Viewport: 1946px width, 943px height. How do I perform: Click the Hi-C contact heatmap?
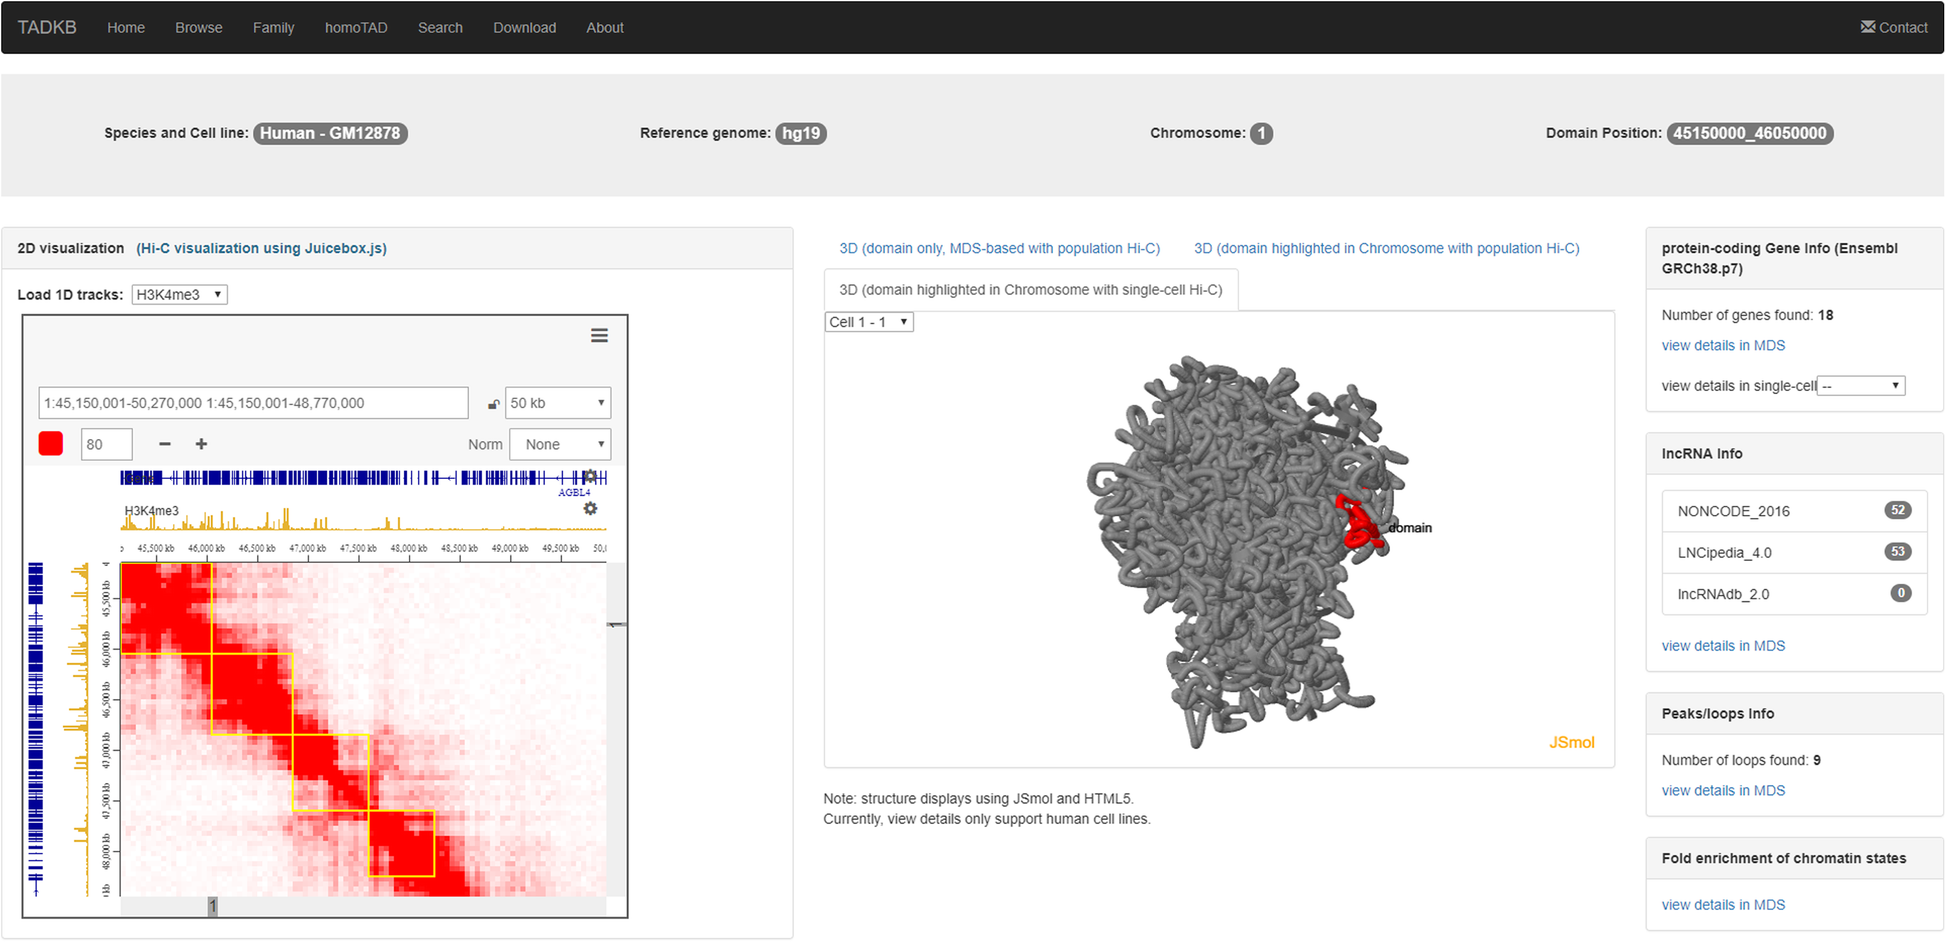point(363,729)
